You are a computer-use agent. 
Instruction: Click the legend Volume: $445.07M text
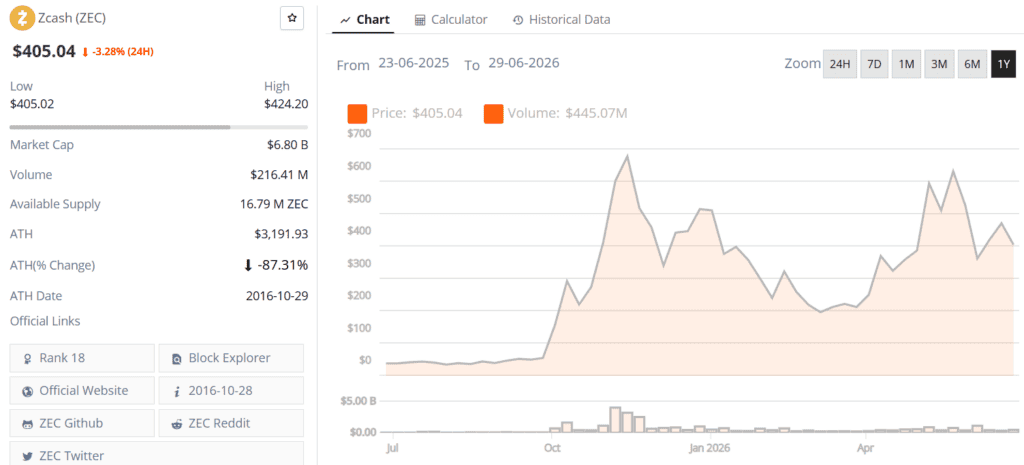pyautogui.click(x=568, y=113)
